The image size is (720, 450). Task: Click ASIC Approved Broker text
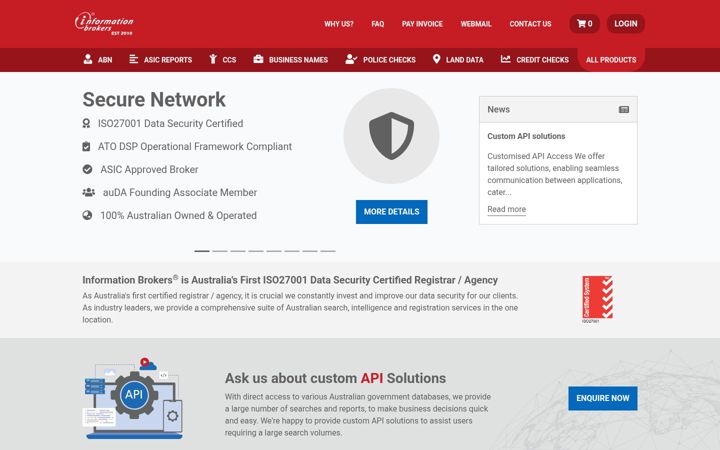(x=149, y=169)
